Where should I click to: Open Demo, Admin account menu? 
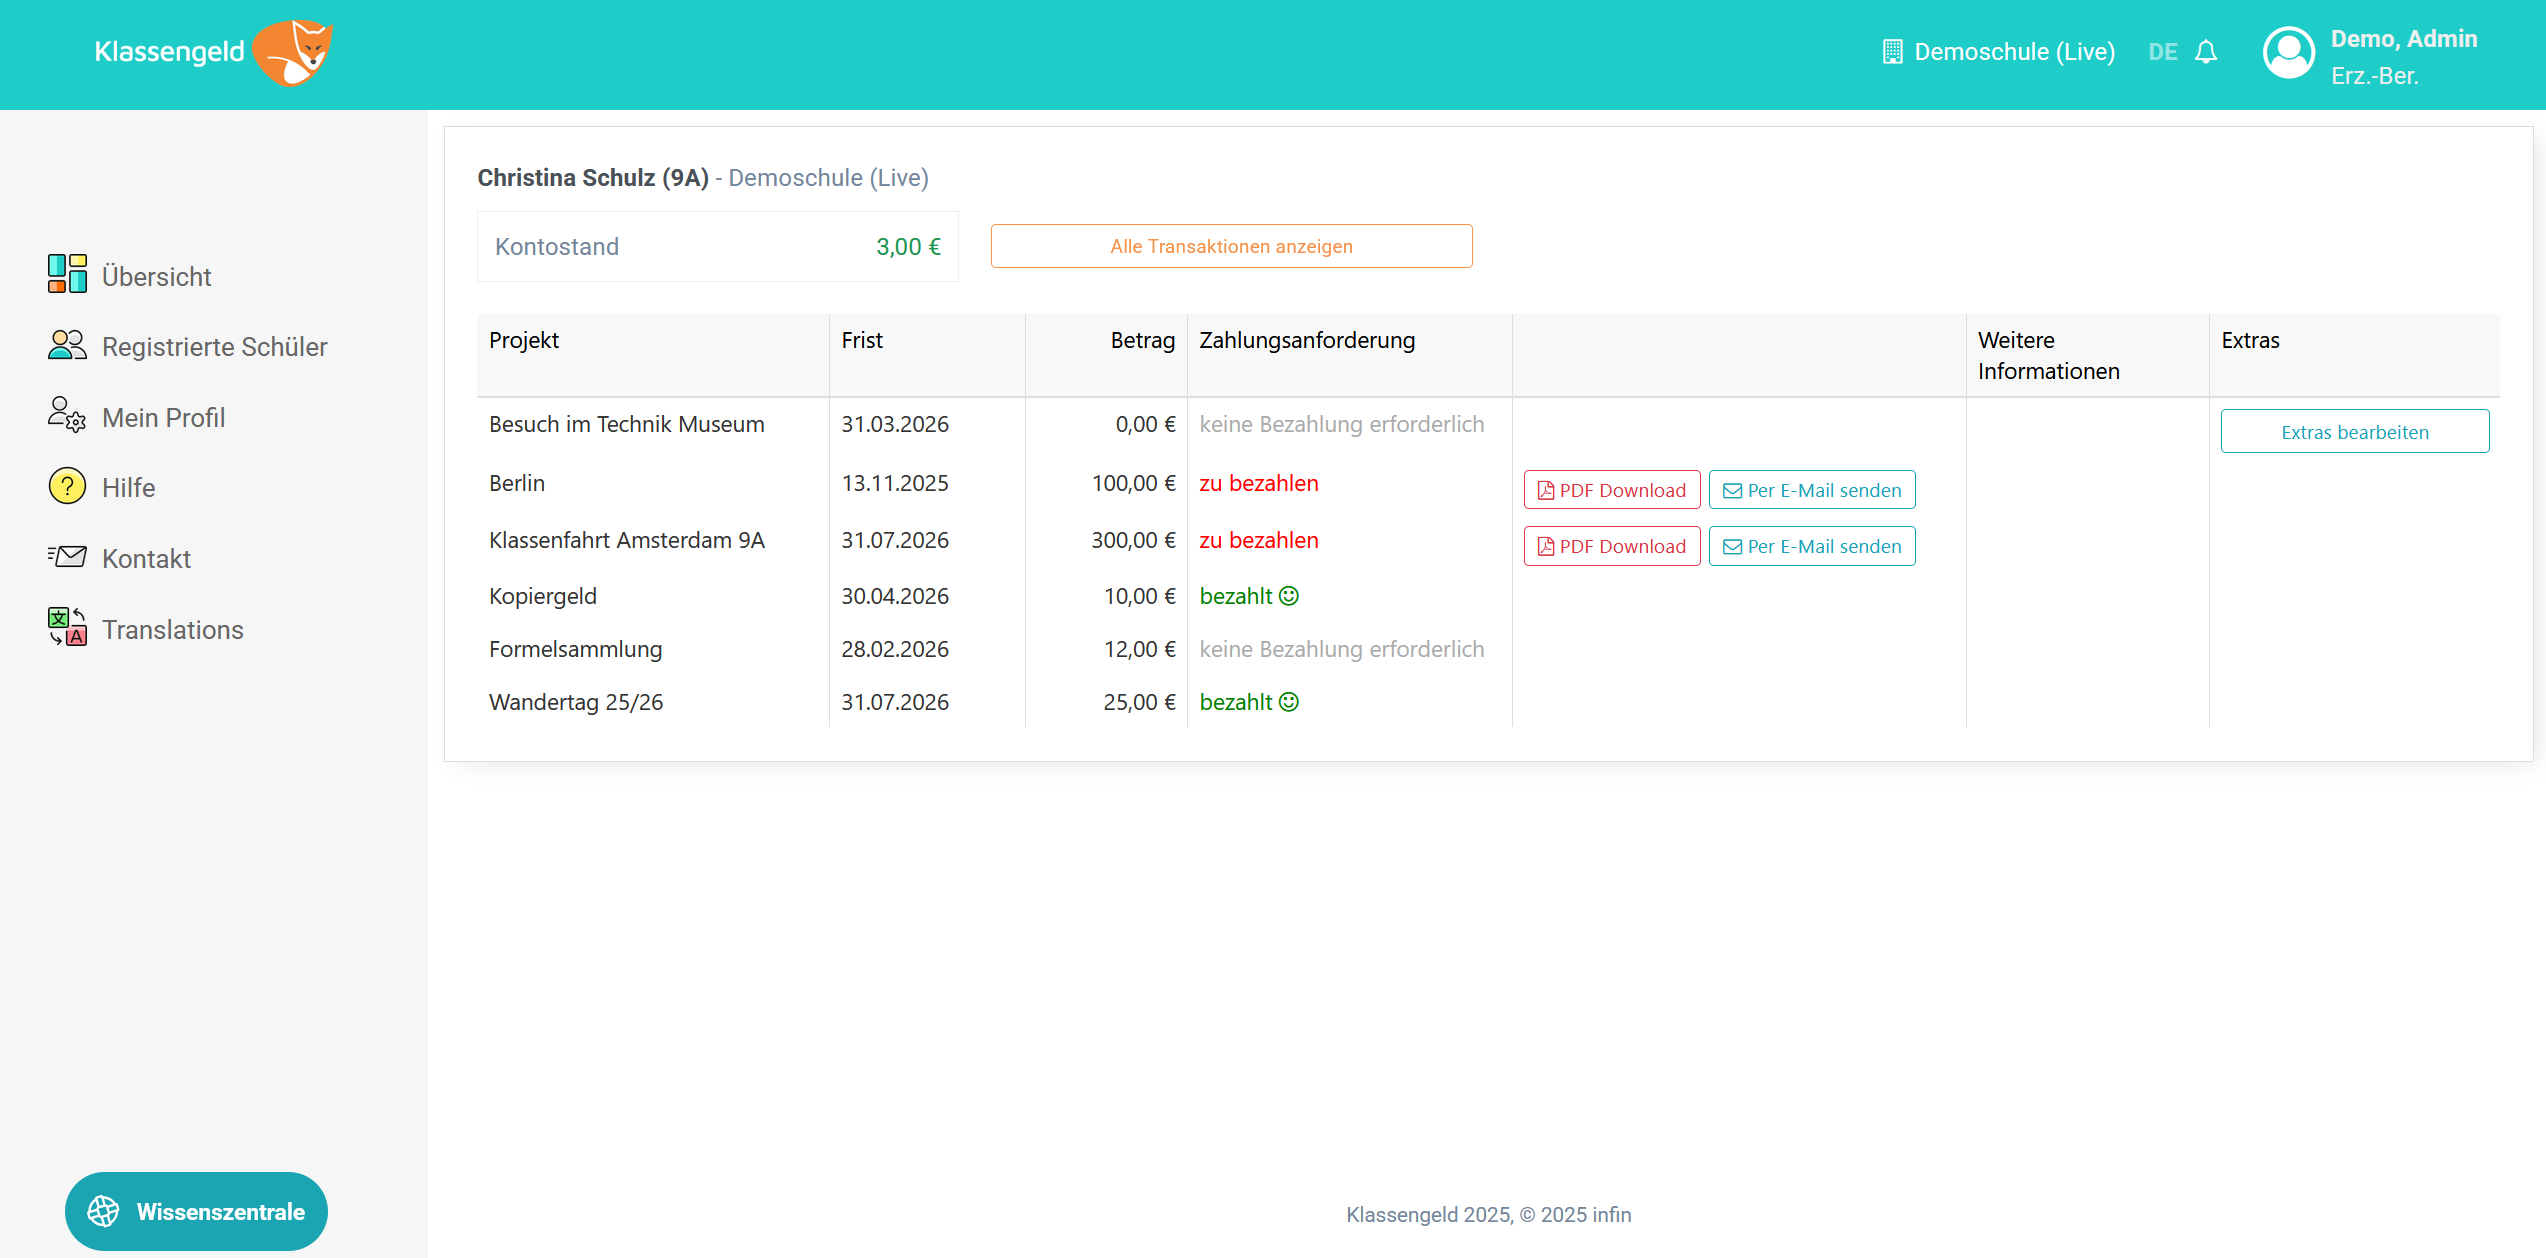tap(2403, 40)
